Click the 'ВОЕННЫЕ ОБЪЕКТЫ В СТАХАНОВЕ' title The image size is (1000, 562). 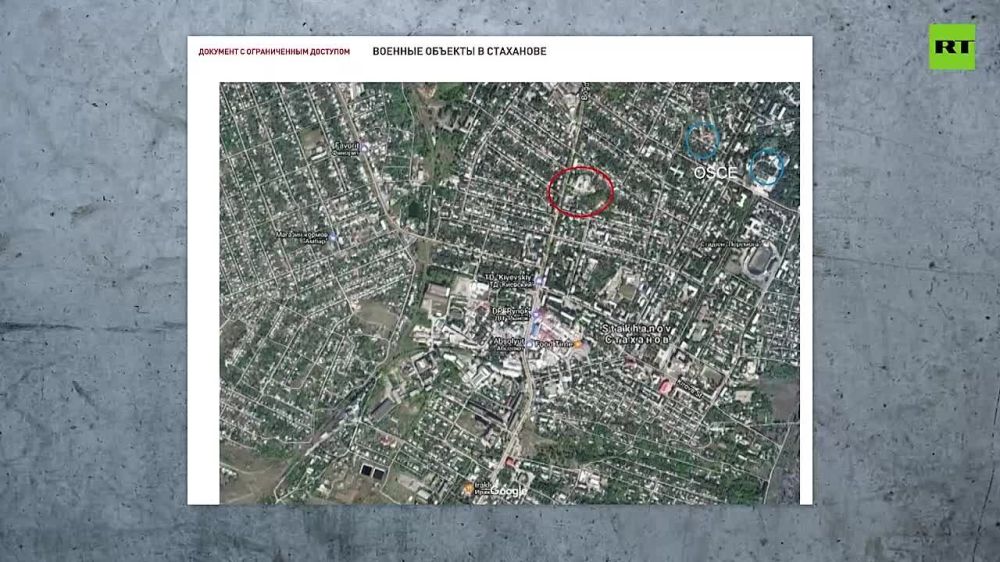tap(459, 51)
